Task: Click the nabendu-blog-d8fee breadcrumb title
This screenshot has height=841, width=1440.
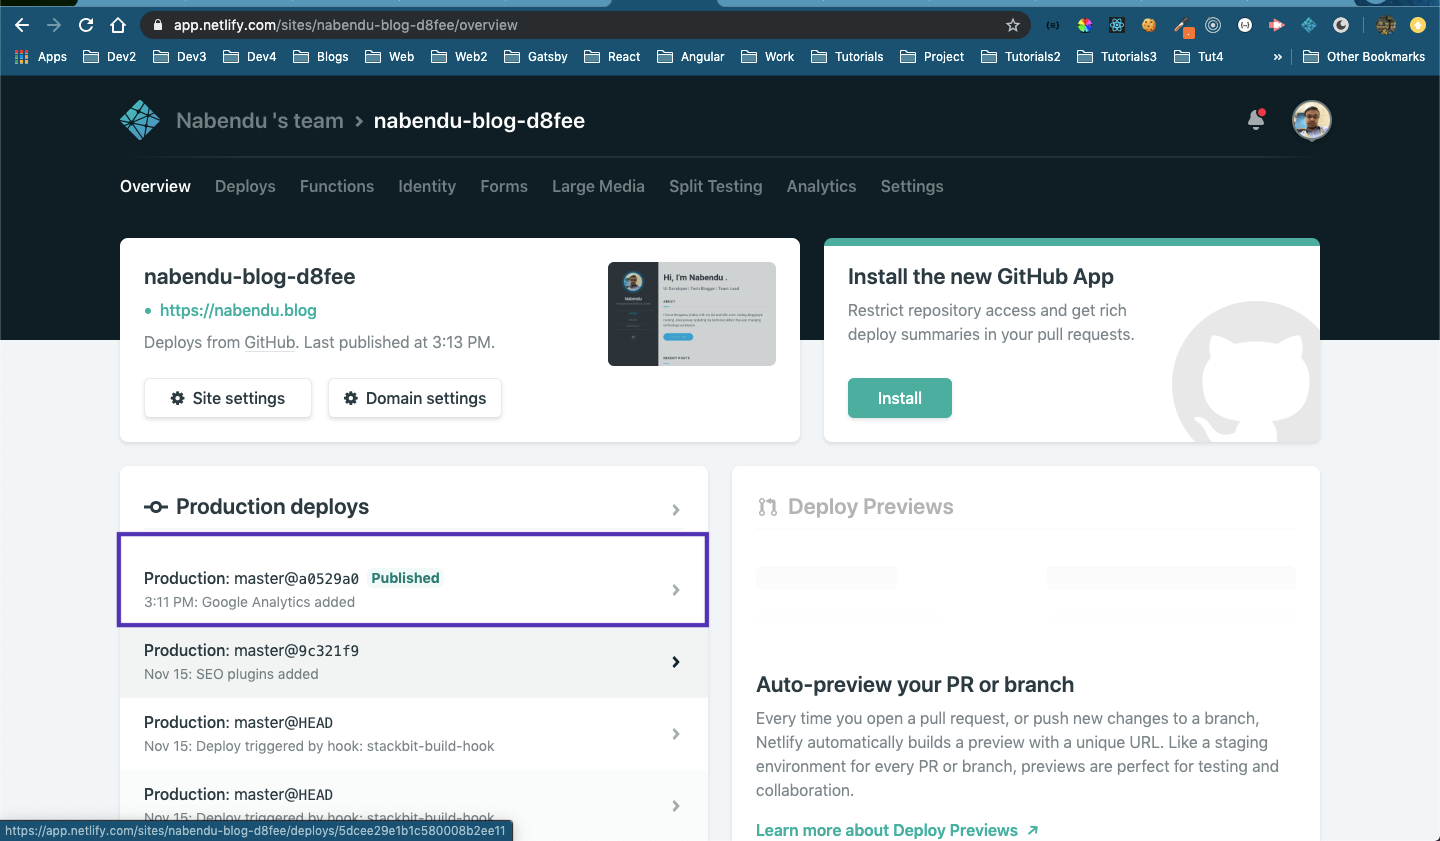Action: click(x=479, y=121)
